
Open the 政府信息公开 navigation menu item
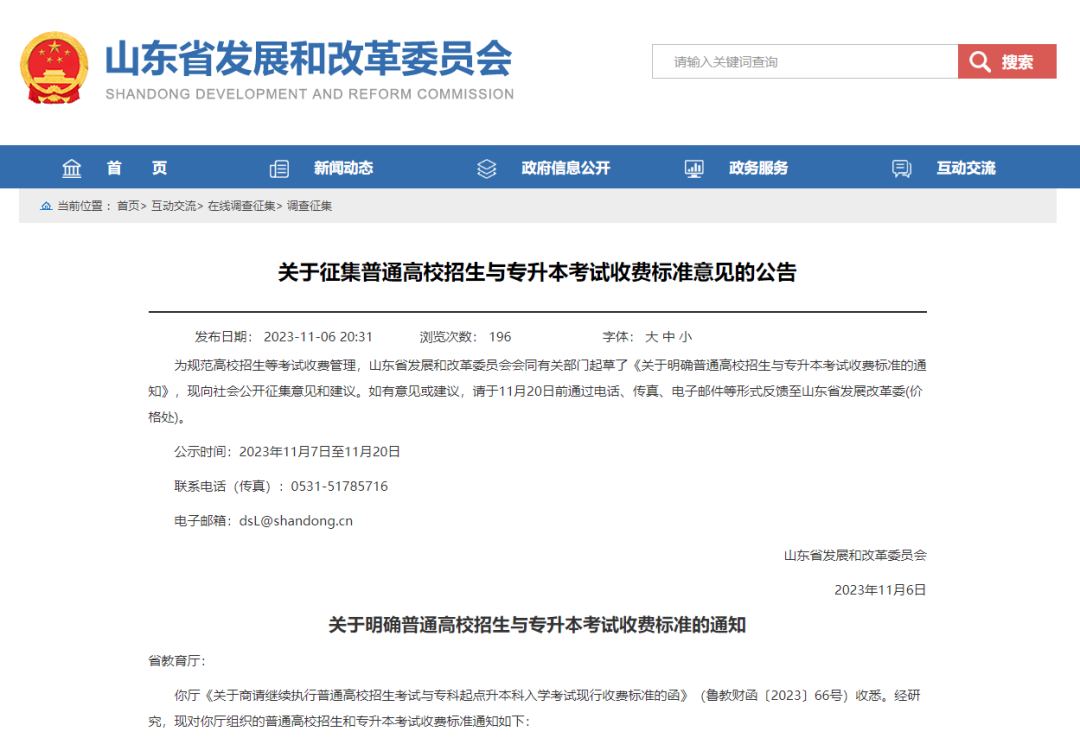(x=565, y=168)
